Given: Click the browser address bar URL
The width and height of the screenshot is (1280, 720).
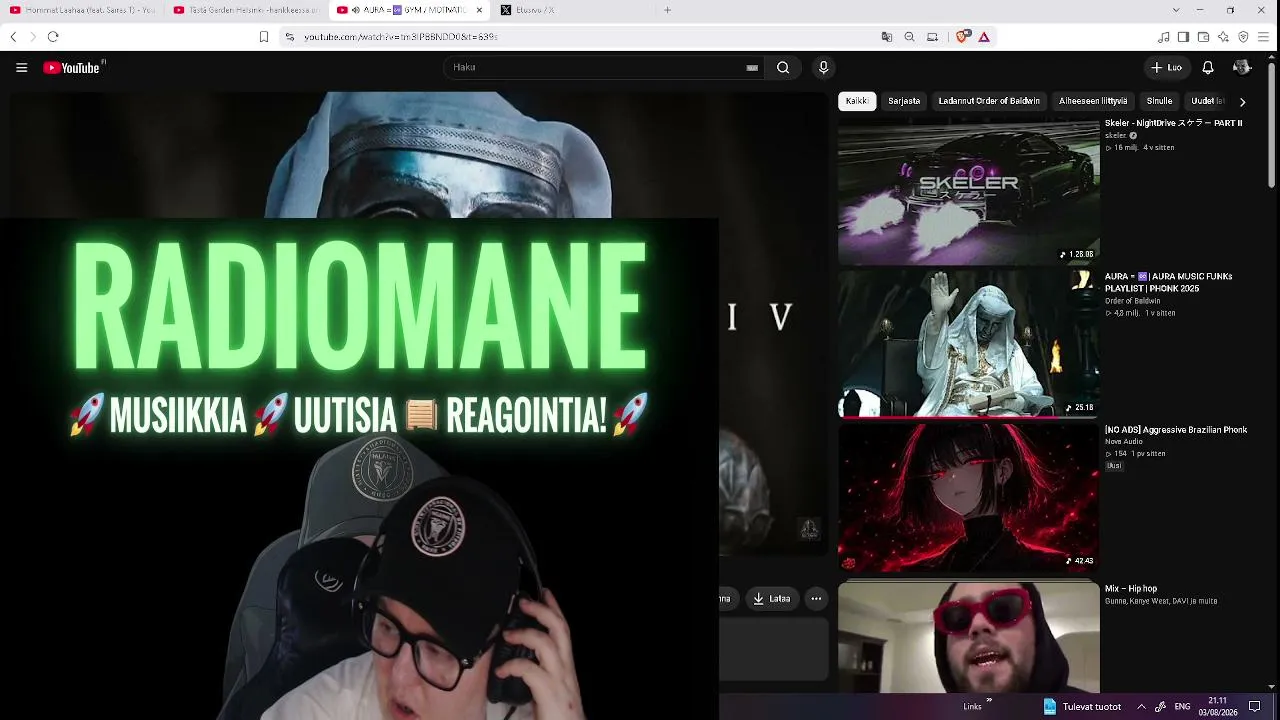Looking at the screenshot, I should point(401,37).
